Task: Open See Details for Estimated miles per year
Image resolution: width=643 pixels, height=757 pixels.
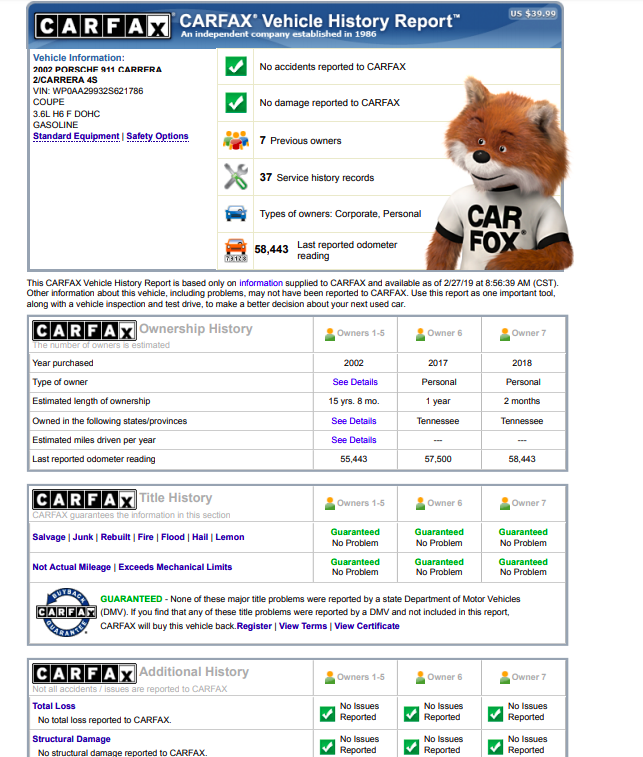Action: 353,440
